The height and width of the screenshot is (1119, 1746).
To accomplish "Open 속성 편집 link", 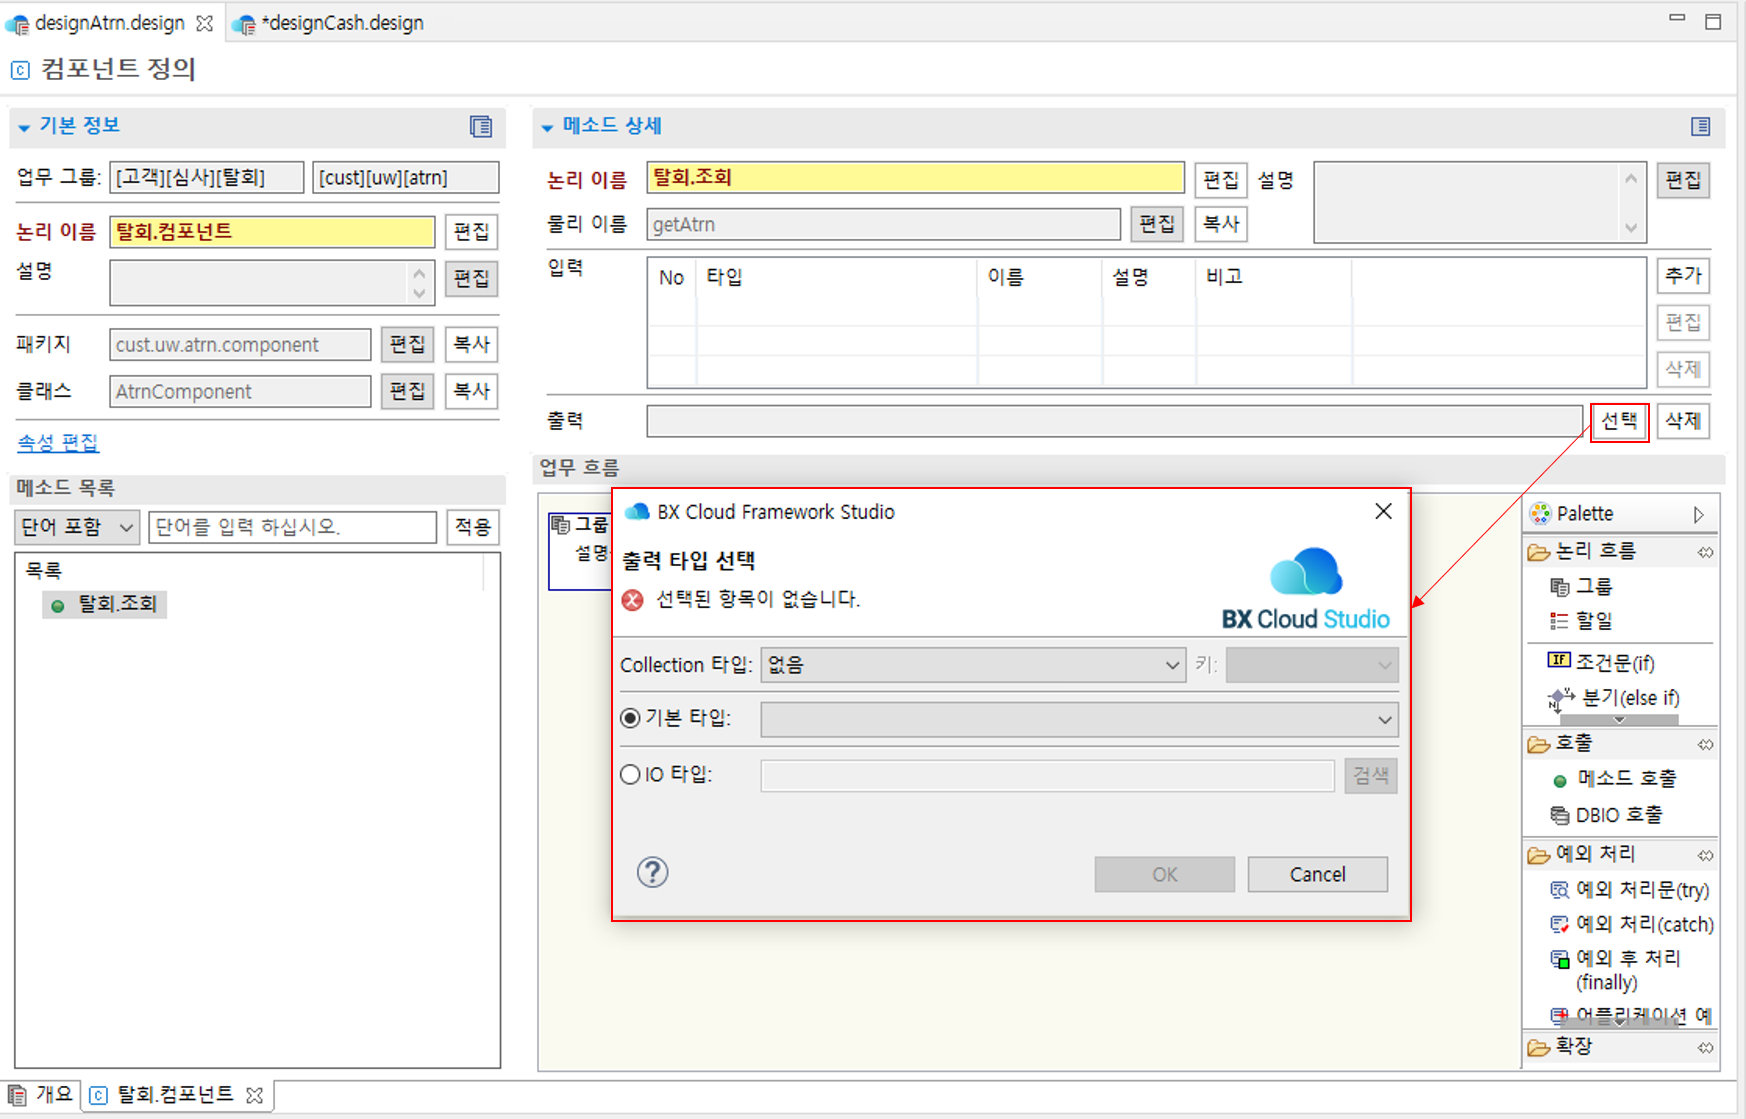I will (x=57, y=442).
